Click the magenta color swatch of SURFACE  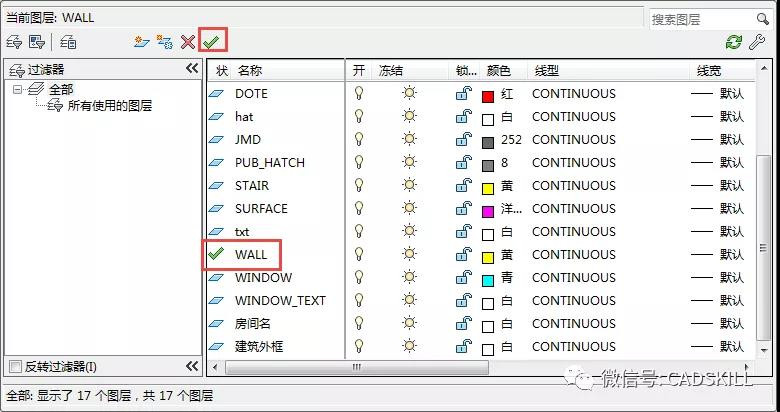pos(488,210)
